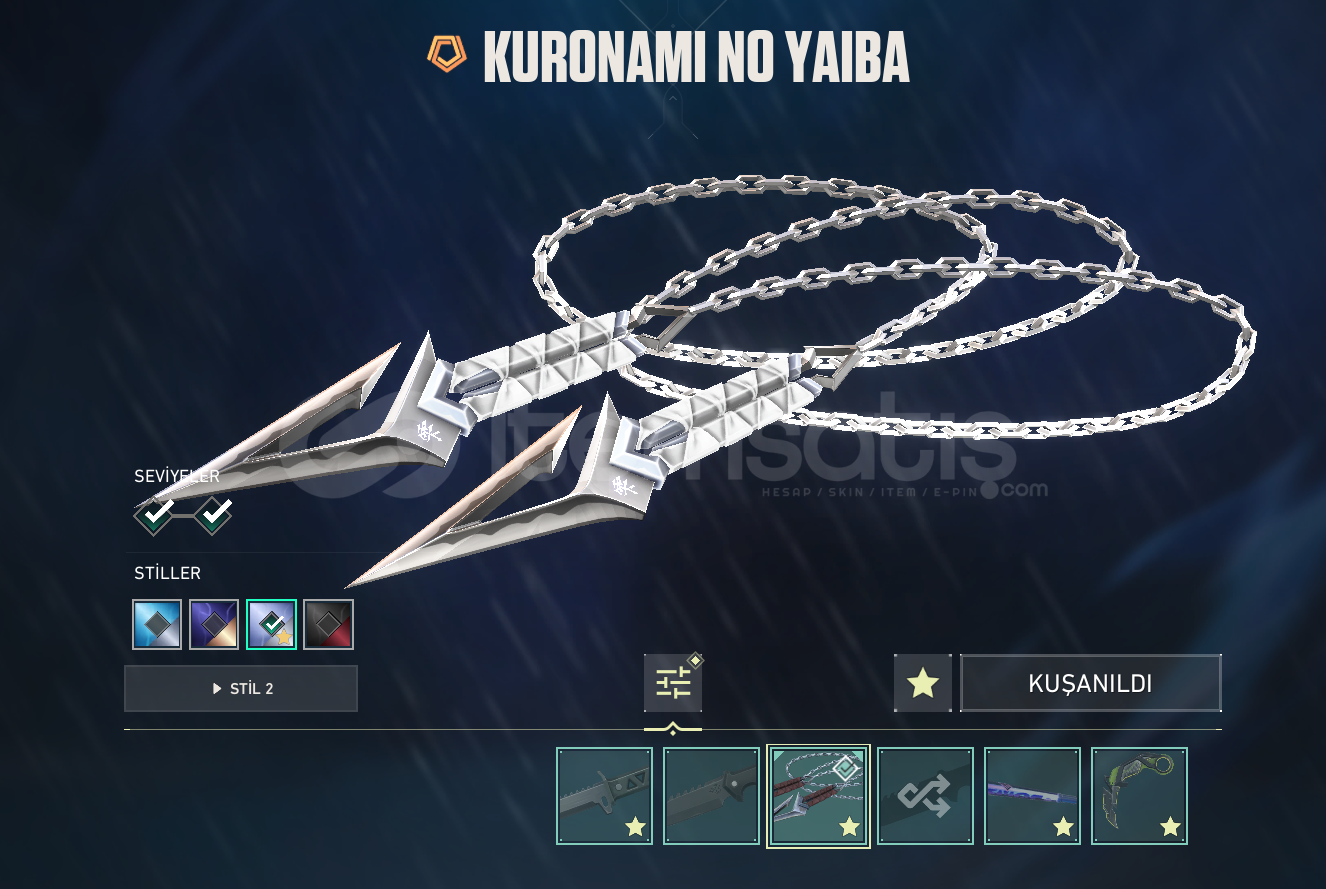This screenshot has height=889, width=1326.
Task: Choose the black and red style swatch
Action: pos(329,625)
